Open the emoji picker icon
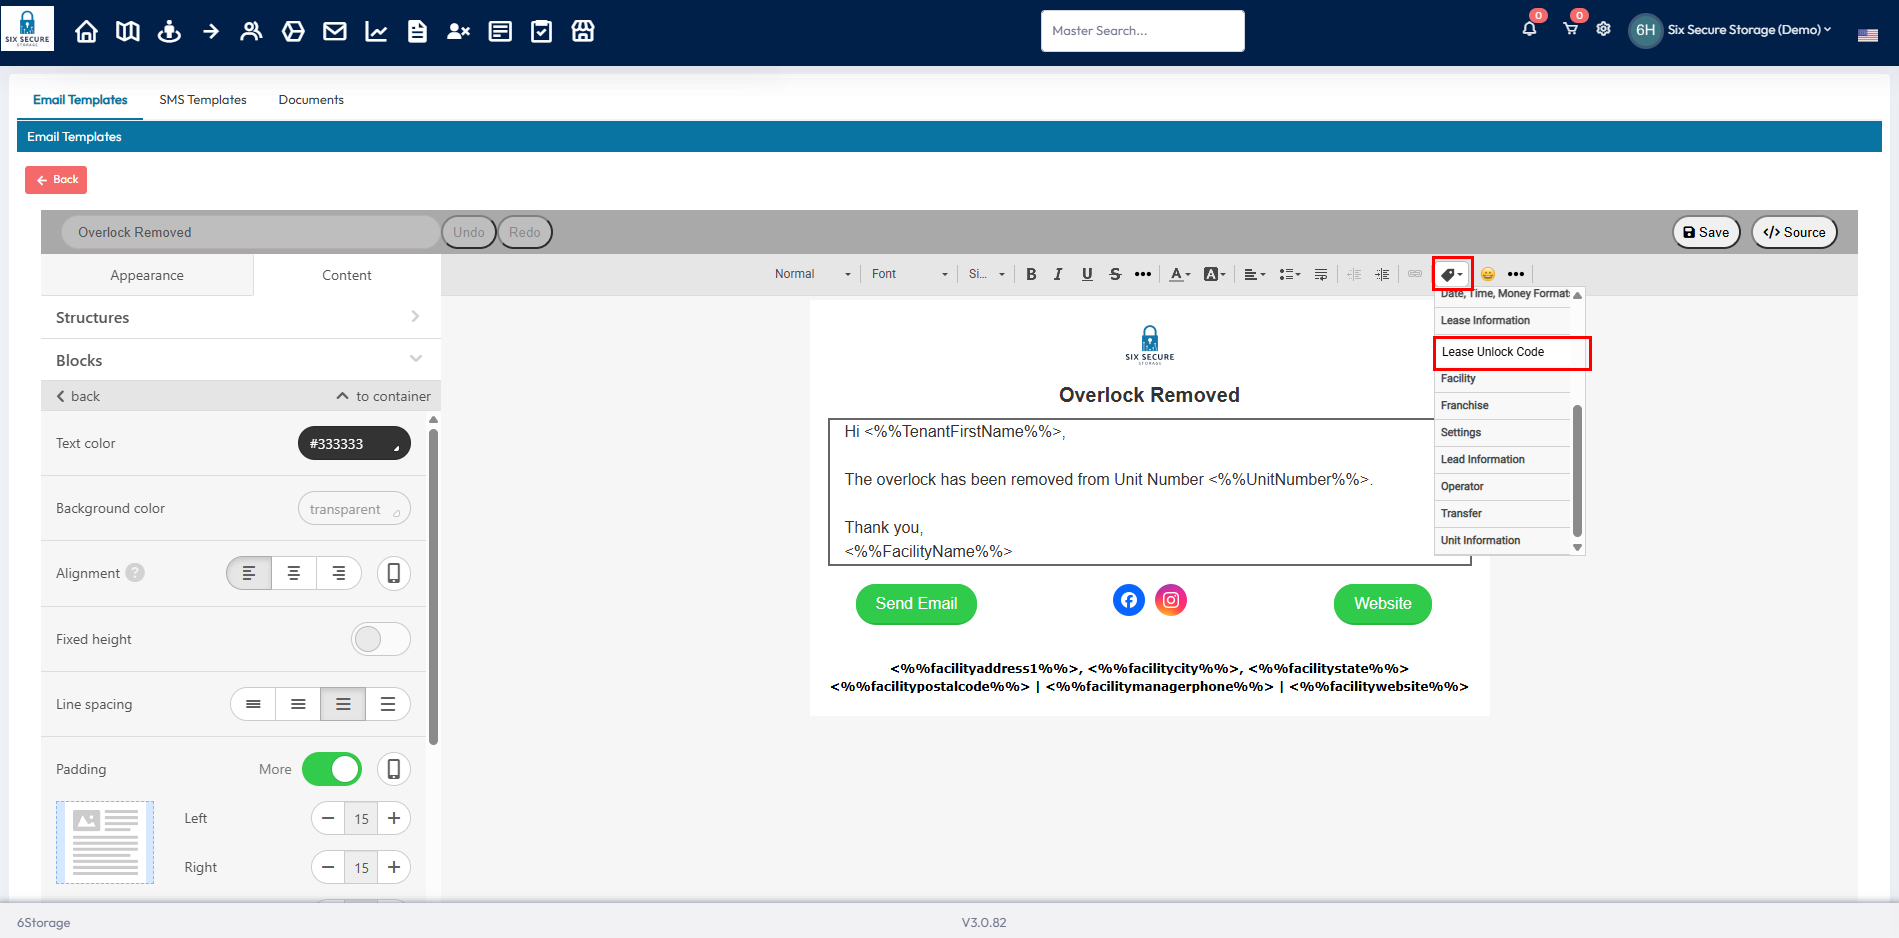1899x938 pixels. [x=1488, y=274]
